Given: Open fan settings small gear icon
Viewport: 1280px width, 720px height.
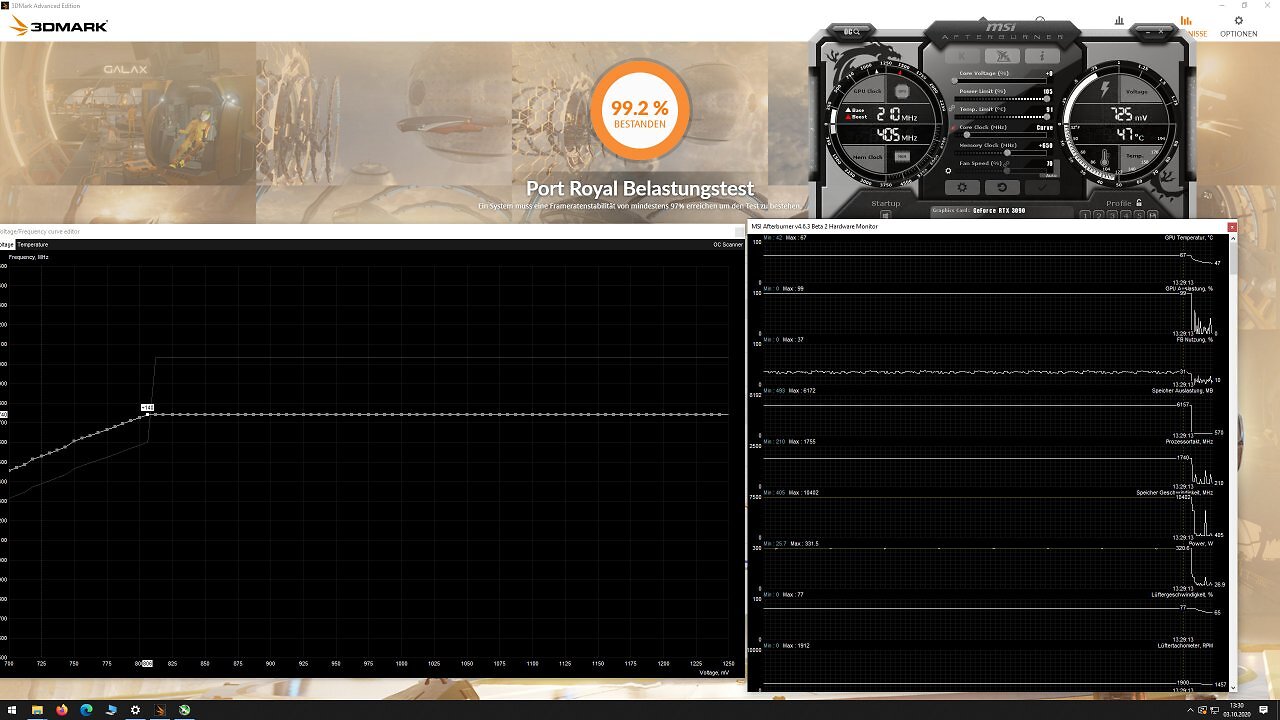Looking at the screenshot, I should pos(949,171).
